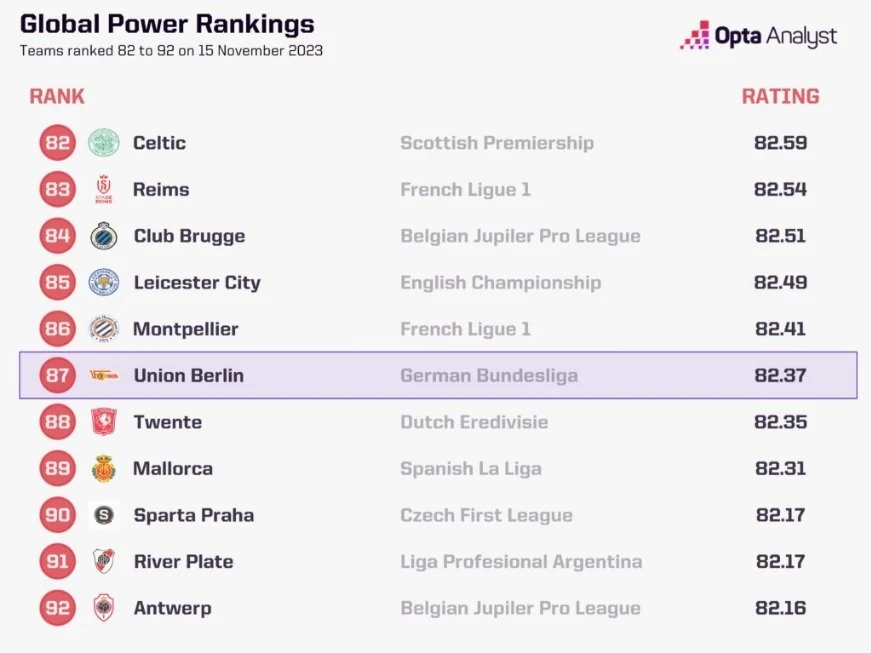The width and height of the screenshot is (871, 653).
Task: Select the rank 87 red badge
Action: (x=57, y=375)
